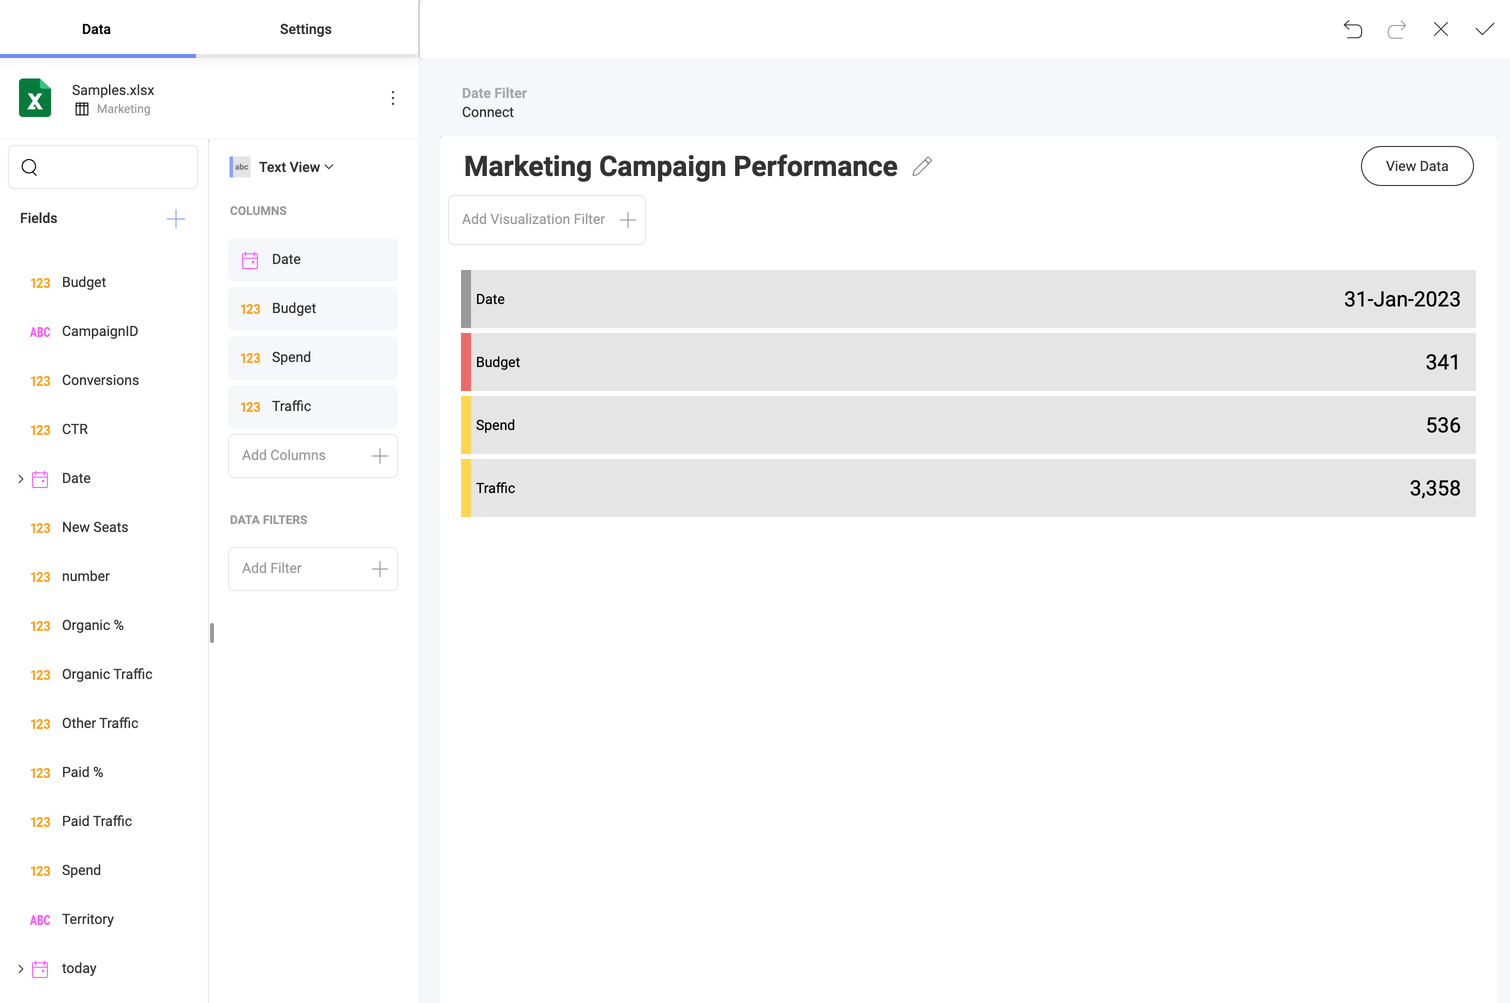Click ABC icon beside CampaignID field
1510x1003 pixels.
40,332
